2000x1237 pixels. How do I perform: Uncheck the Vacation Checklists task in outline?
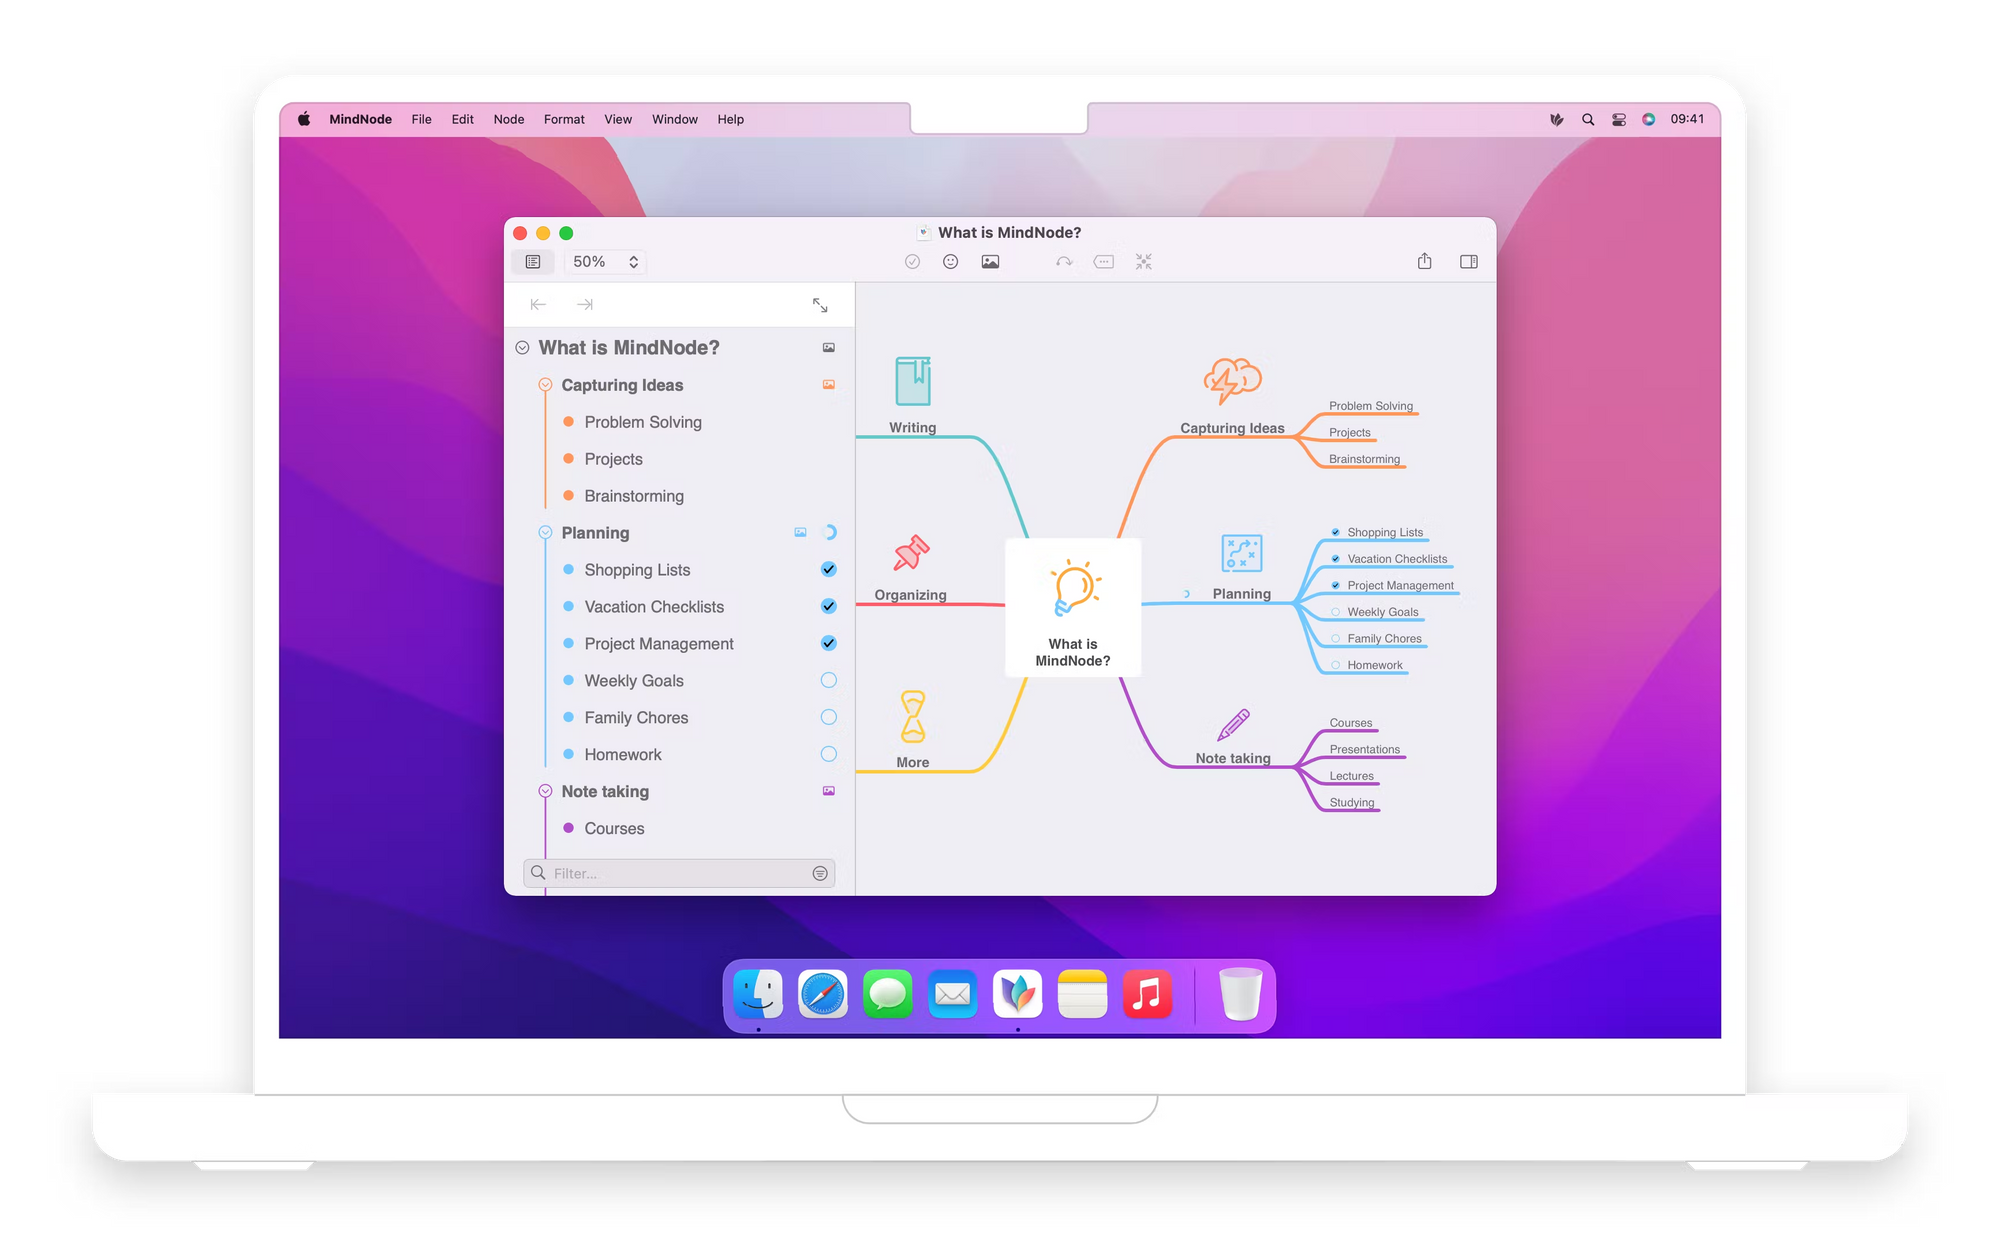[829, 607]
